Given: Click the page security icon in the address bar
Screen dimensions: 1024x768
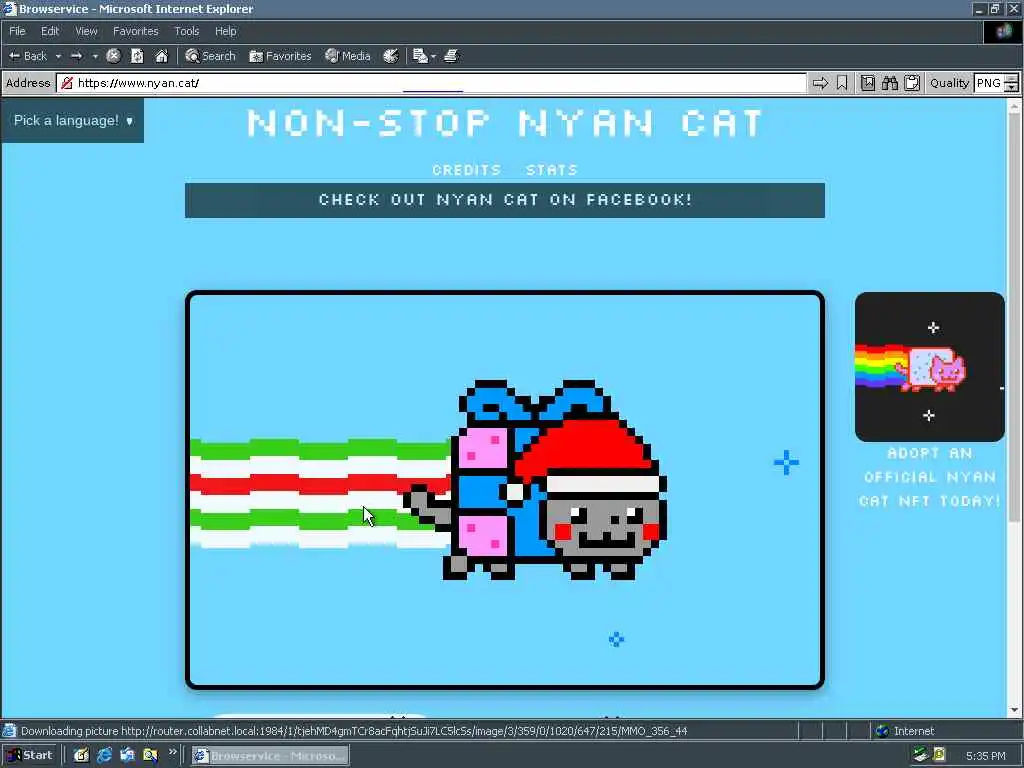Looking at the screenshot, I should (66, 83).
